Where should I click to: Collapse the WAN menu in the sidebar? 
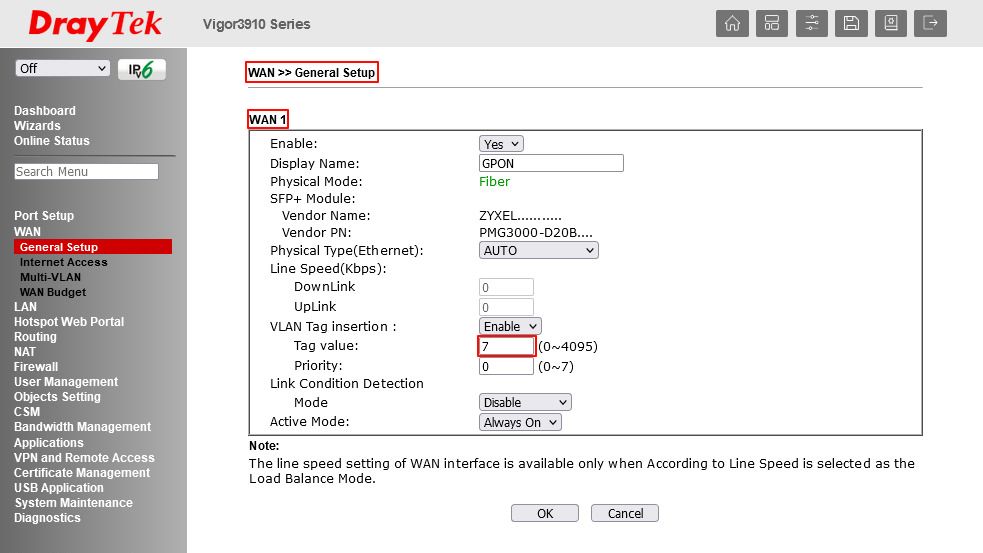tap(27, 232)
